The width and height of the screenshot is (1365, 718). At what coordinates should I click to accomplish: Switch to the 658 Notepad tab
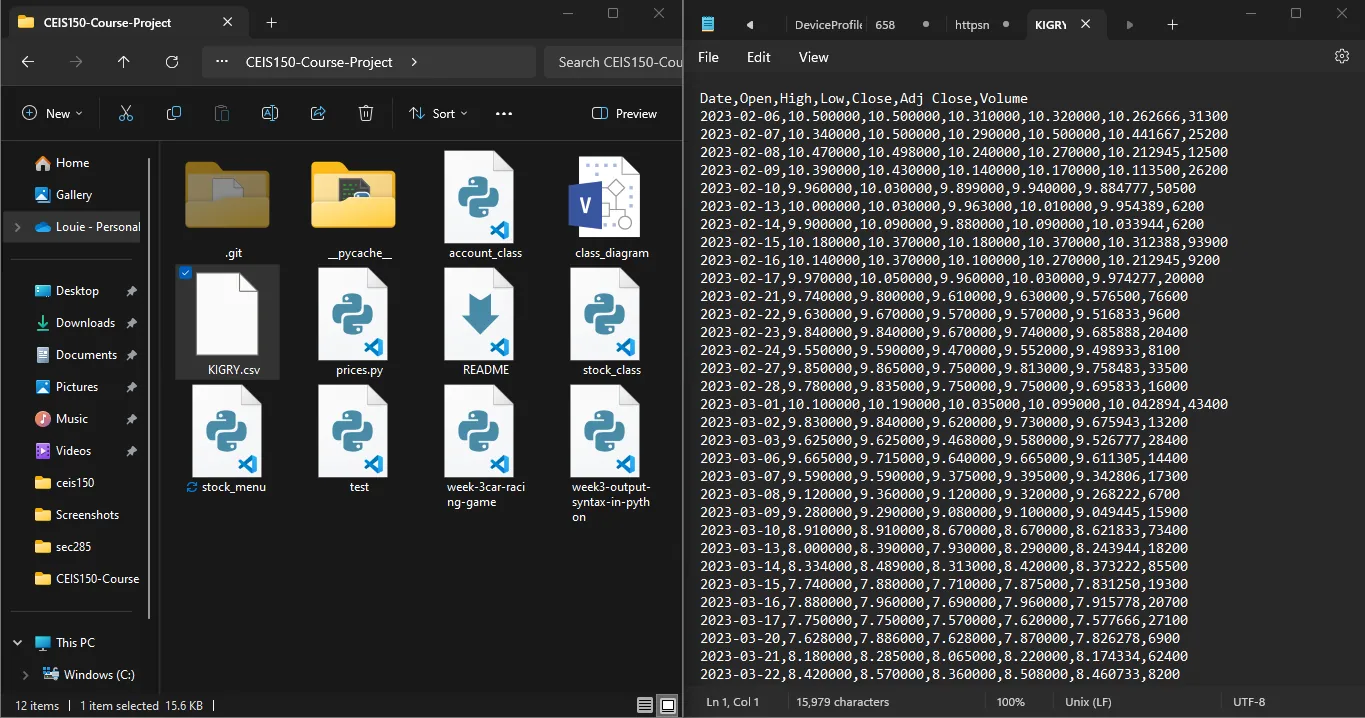point(900,24)
